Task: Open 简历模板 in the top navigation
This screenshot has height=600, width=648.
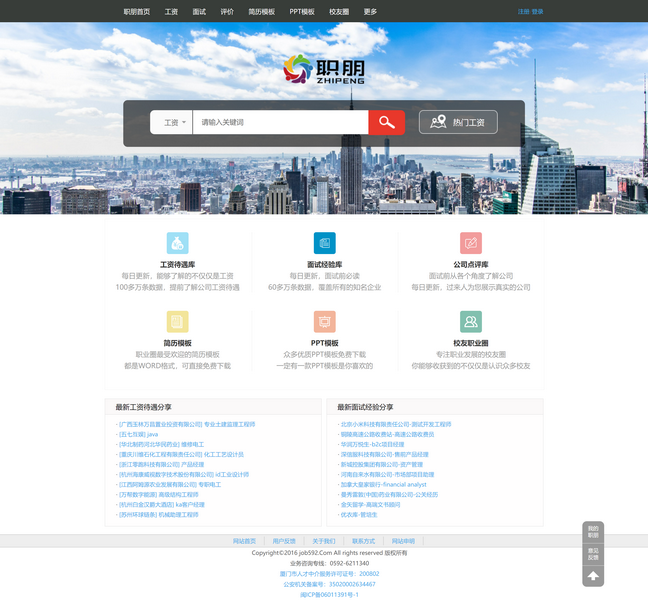Action: [262, 12]
